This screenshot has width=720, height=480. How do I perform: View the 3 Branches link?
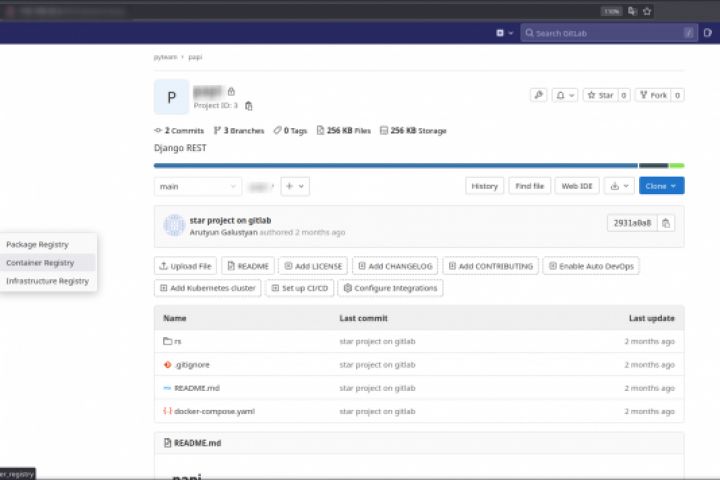(239, 130)
